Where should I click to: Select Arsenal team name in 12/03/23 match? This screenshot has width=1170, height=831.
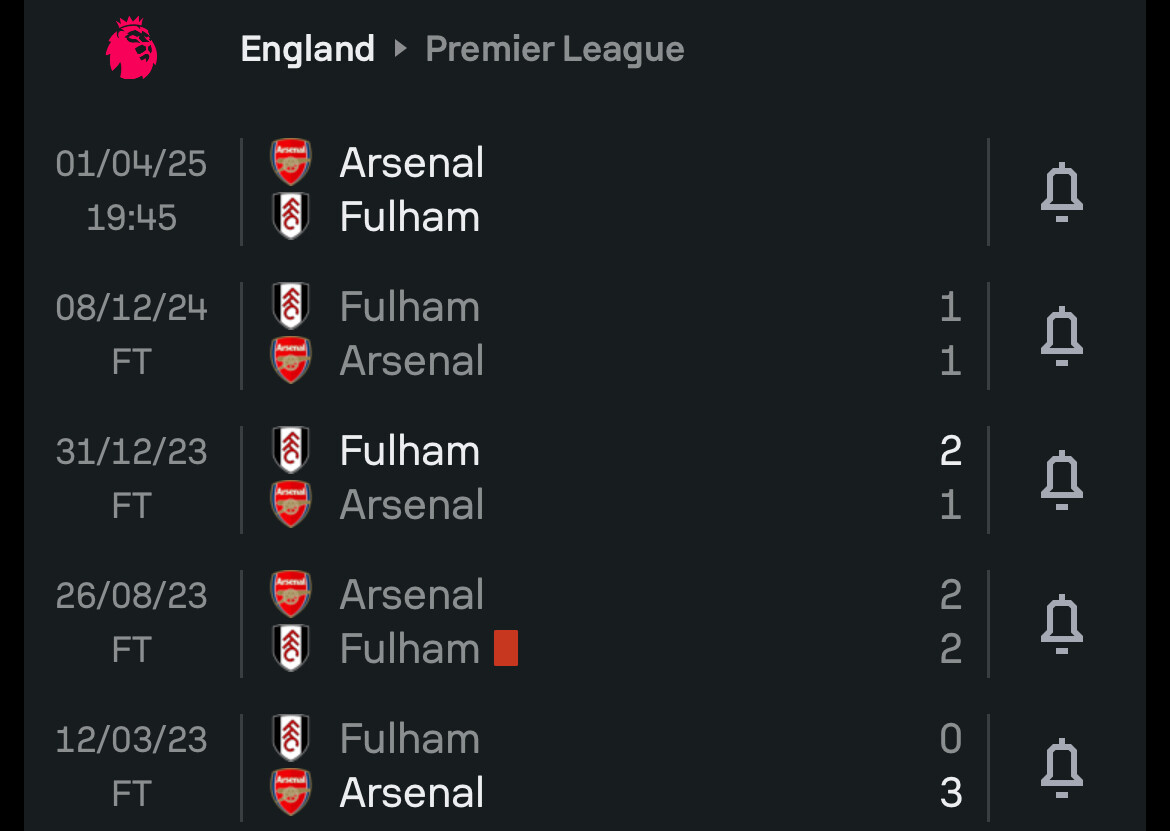click(412, 792)
